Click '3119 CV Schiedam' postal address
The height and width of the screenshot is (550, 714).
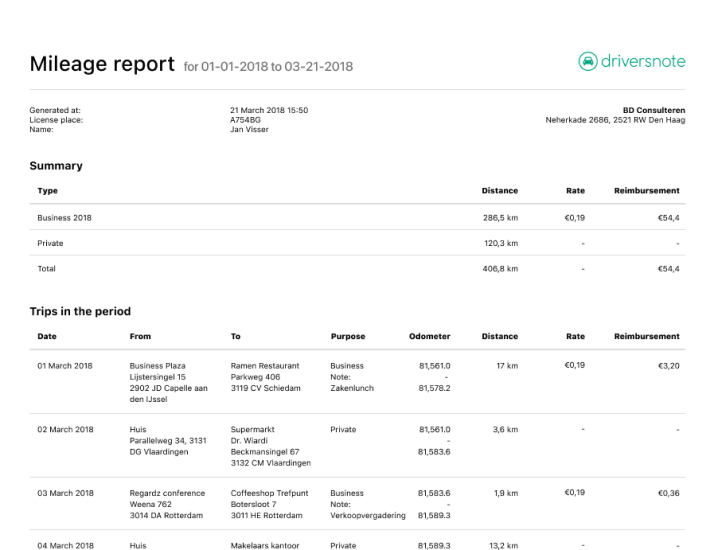[x=265, y=388]
